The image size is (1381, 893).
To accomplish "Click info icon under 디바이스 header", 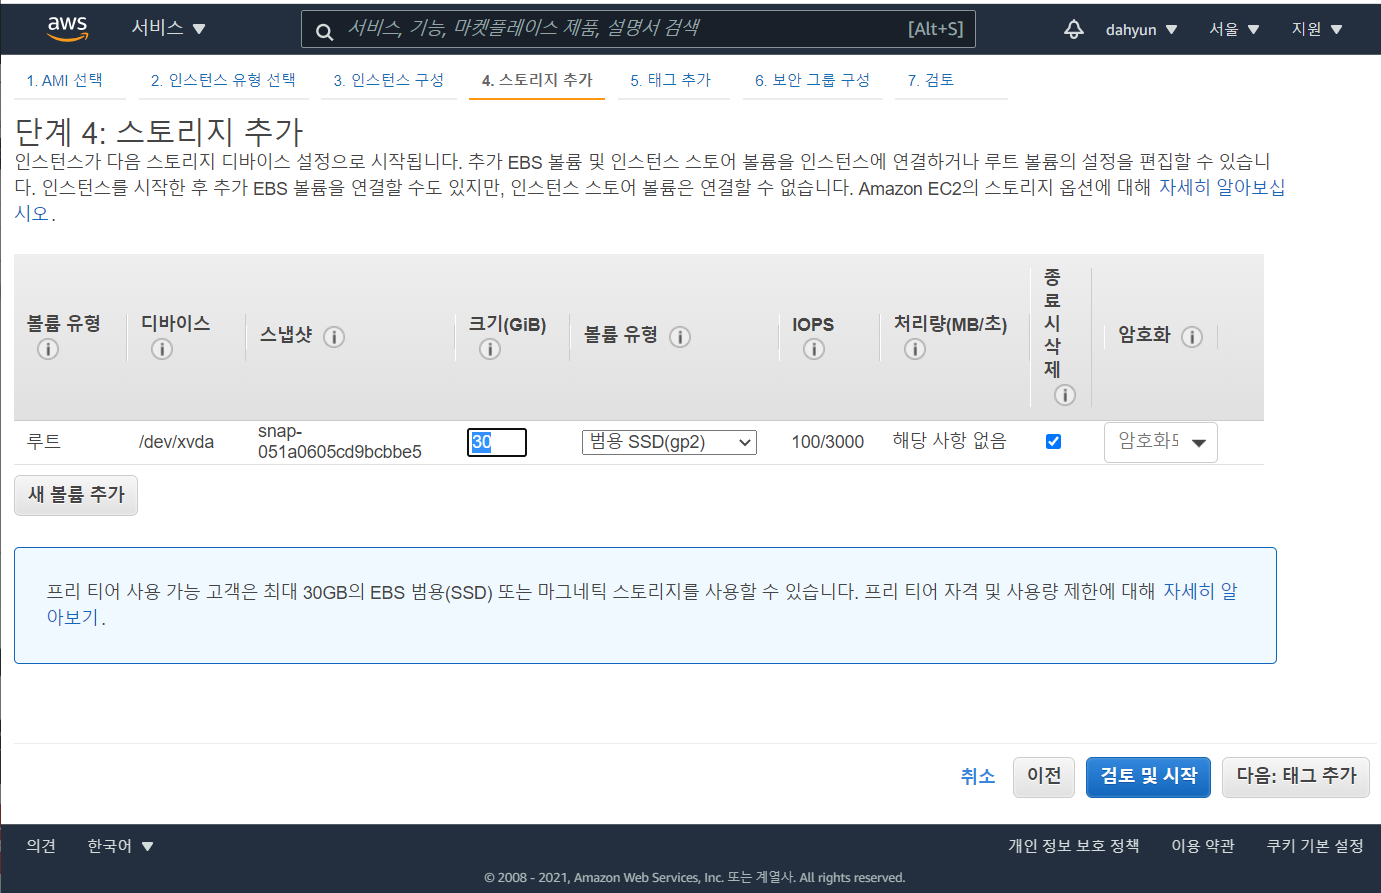I will [x=162, y=349].
